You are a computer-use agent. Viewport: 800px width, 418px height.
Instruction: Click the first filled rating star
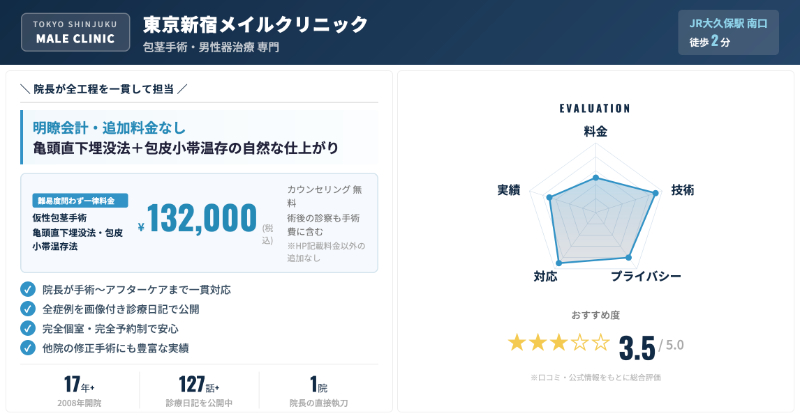[x=517, y=343]
